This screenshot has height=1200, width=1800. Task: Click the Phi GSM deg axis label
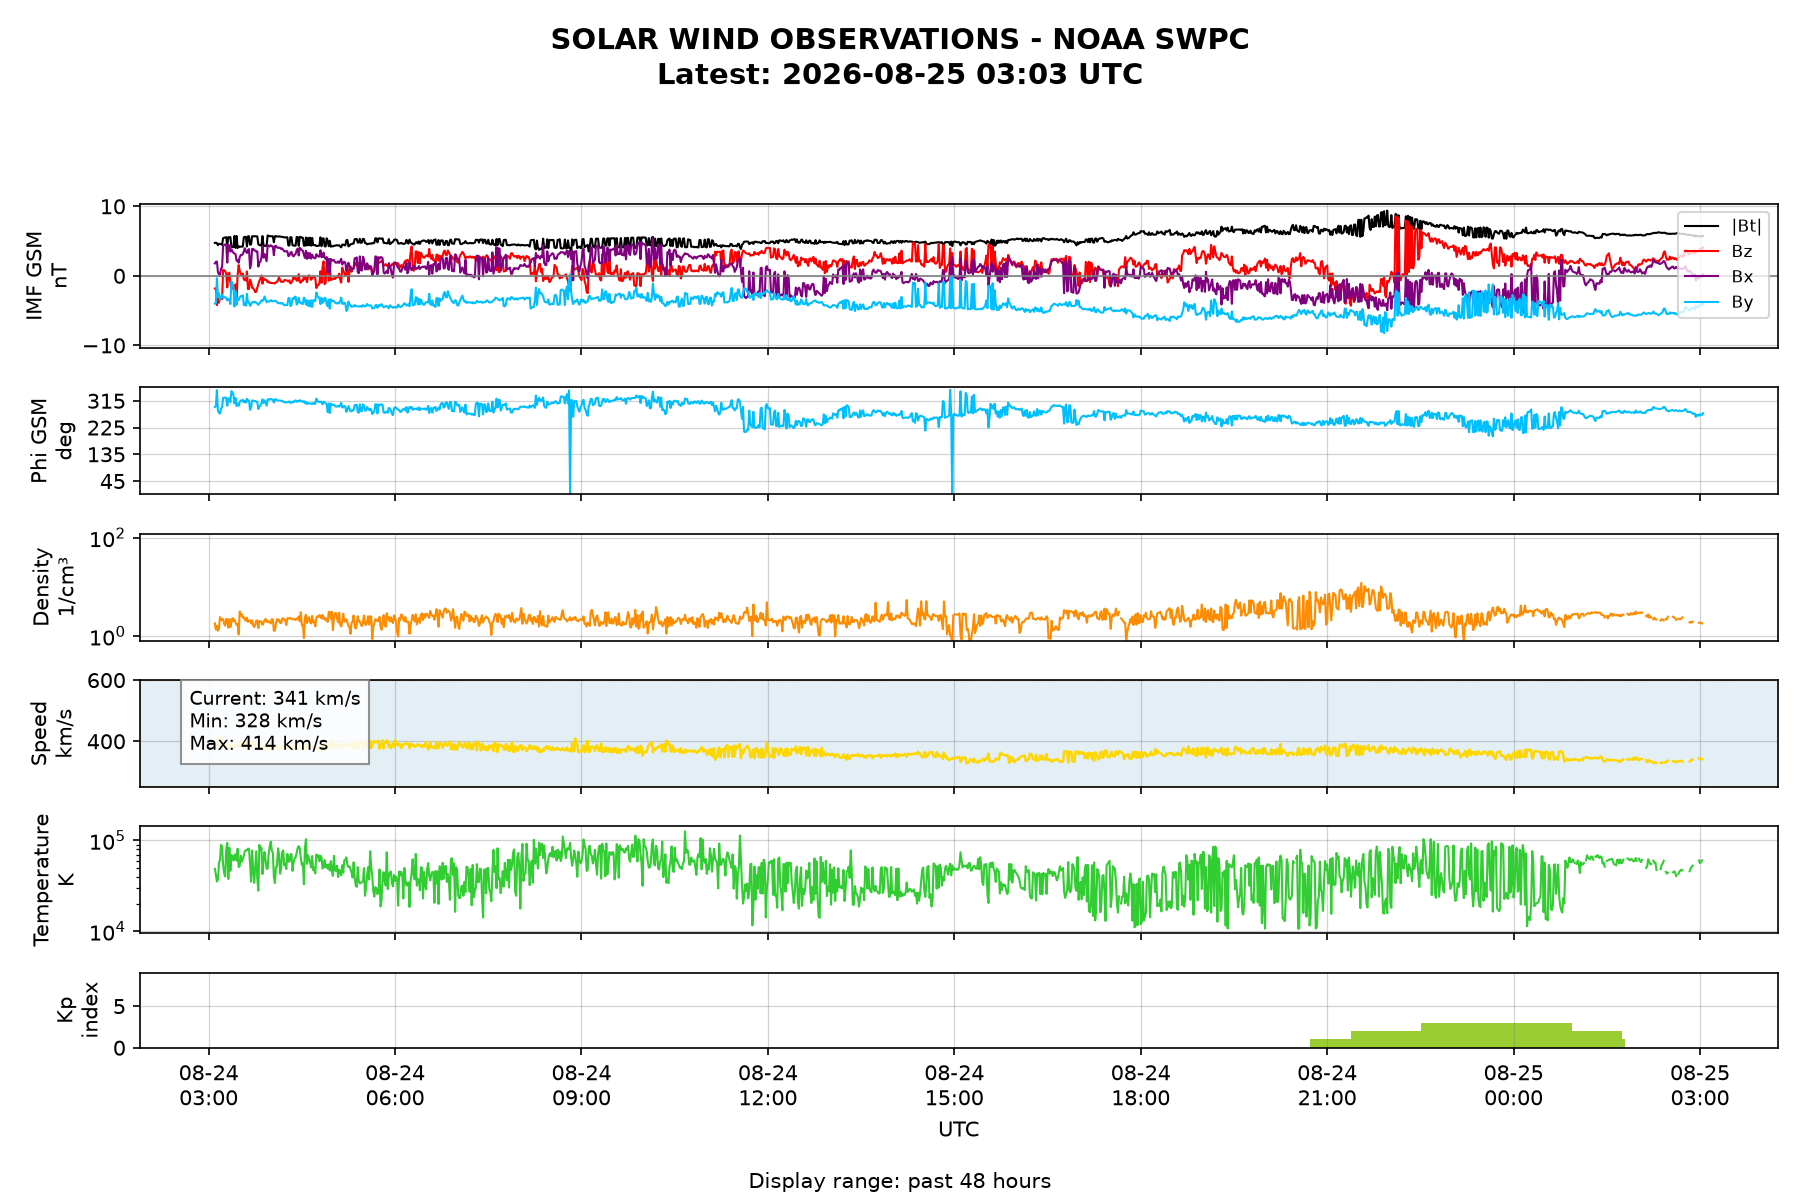52,440
